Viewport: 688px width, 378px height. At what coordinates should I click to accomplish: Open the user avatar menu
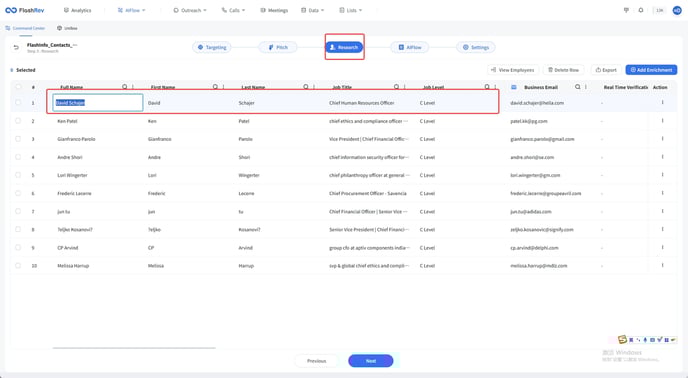[x=677, y=10]
